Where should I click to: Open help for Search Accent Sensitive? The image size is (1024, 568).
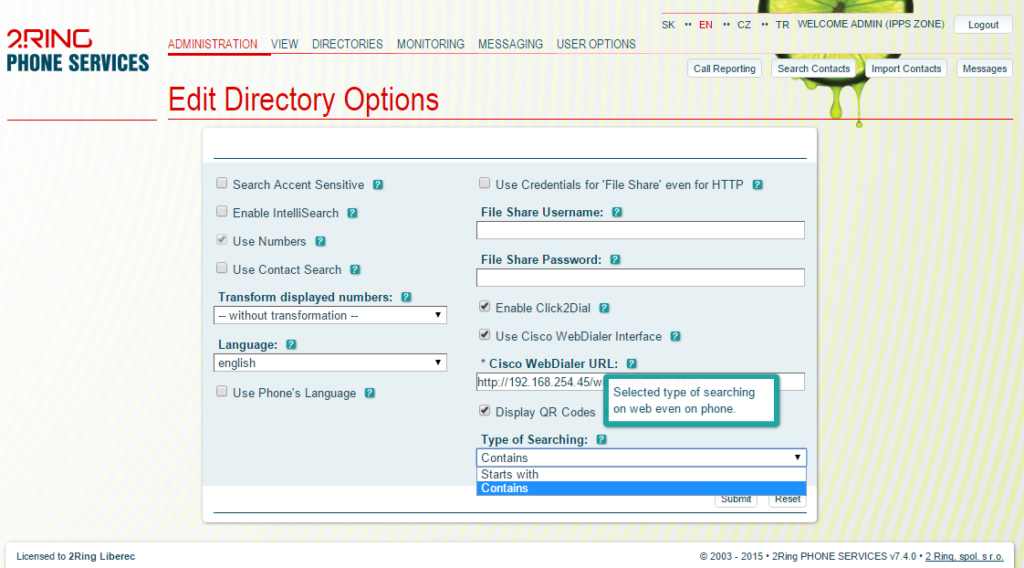pos(377,185)
